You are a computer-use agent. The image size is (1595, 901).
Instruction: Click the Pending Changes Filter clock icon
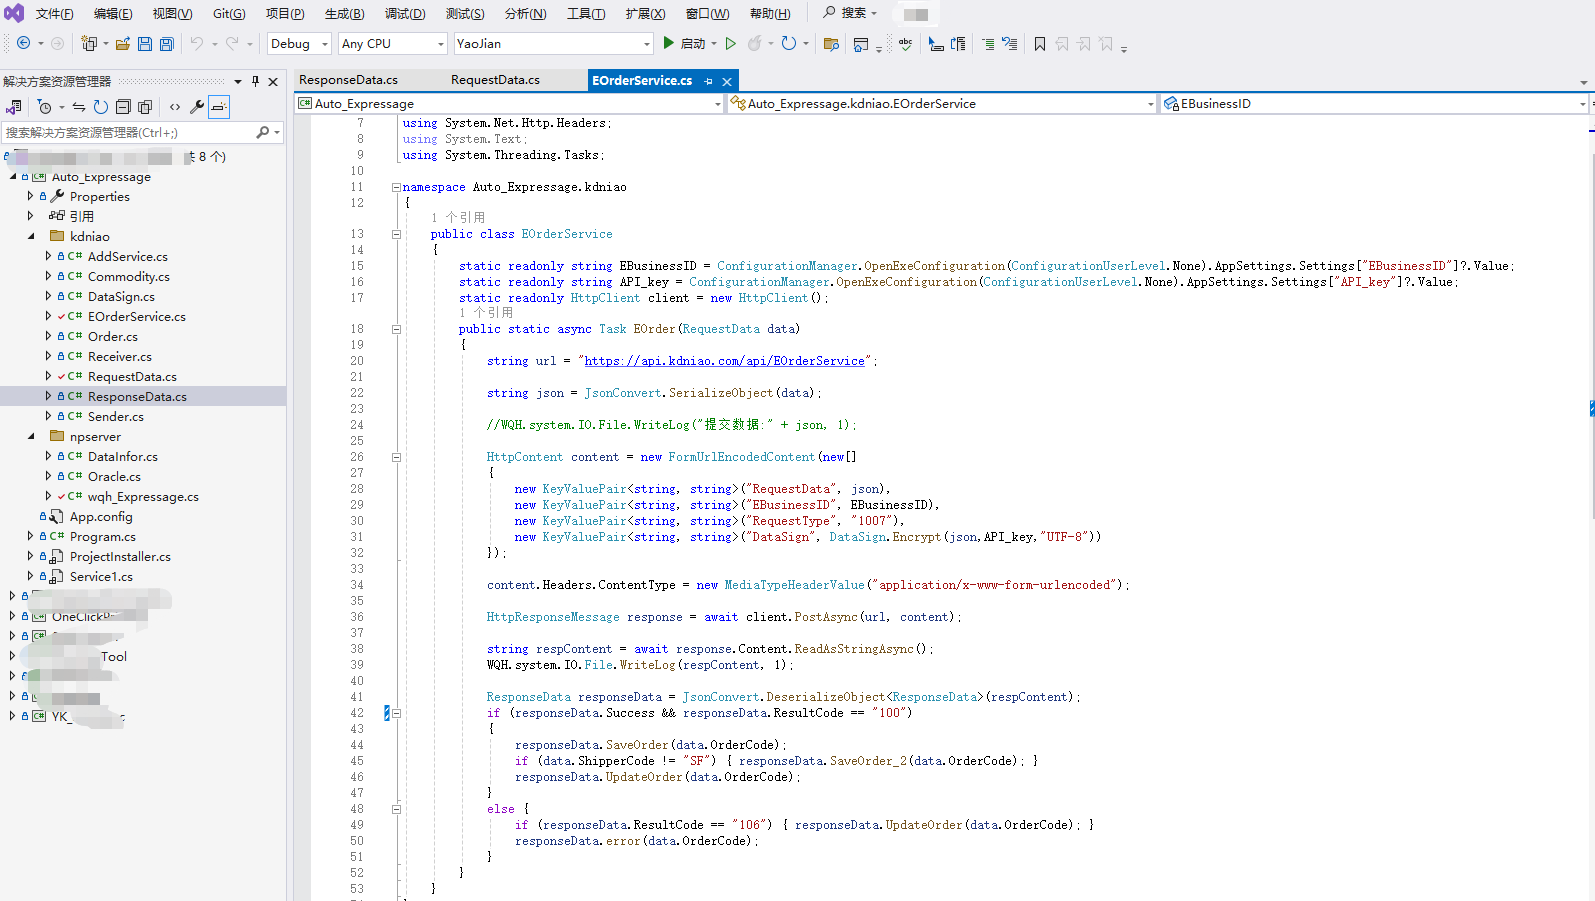(x=44, y=107)
